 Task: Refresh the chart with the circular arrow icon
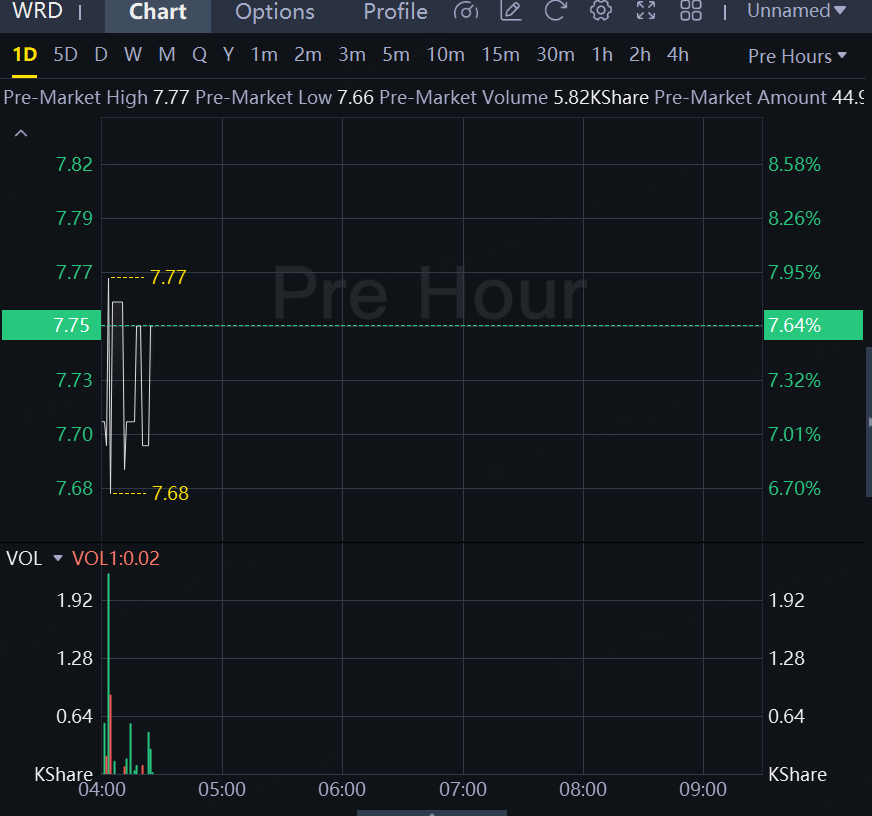pyautogui.click(x=556, y=11)
